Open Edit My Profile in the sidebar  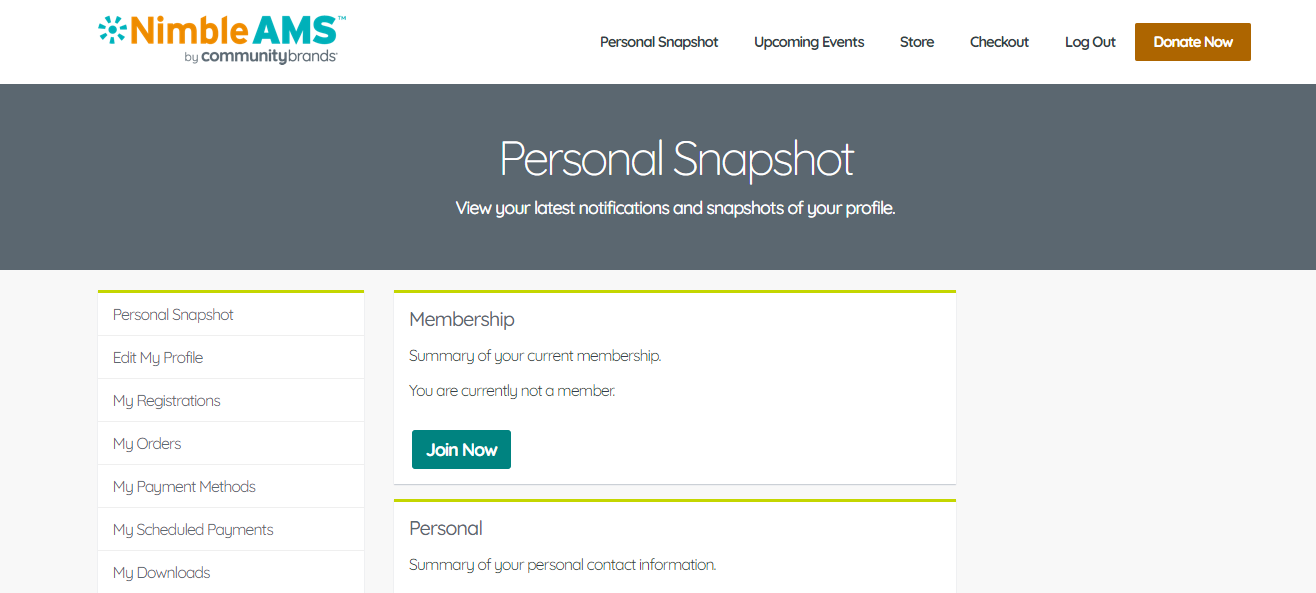pyautogui.click(x=158, y=358)
